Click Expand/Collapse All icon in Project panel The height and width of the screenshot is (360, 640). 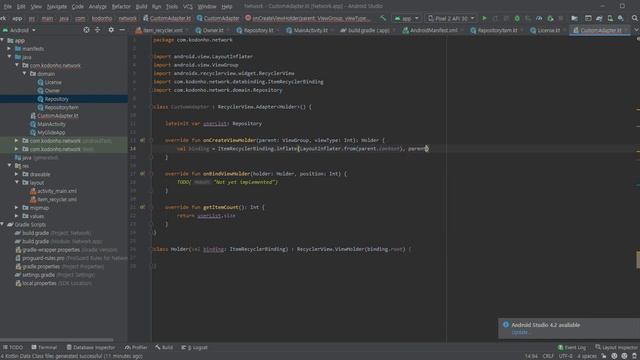[x=98, y=30]
